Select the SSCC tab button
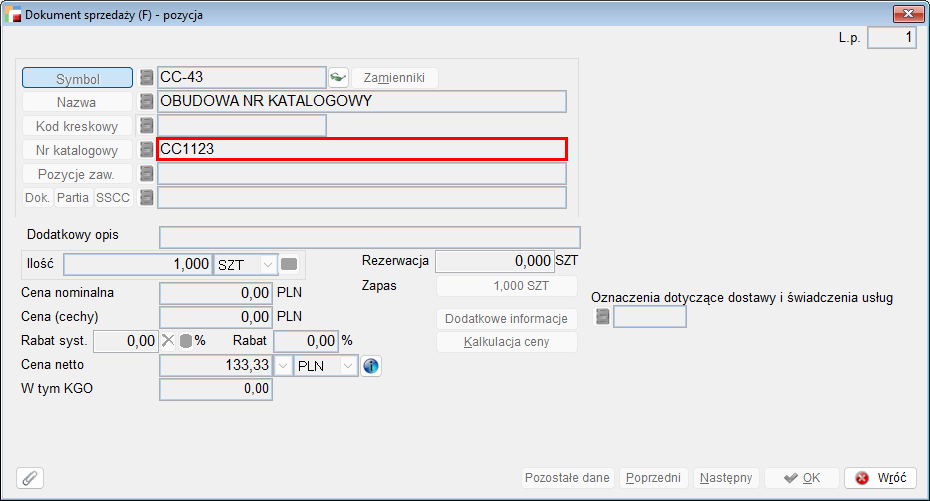Image resolution: width=930 pixels, height=501 pixels. click(113, 197)
